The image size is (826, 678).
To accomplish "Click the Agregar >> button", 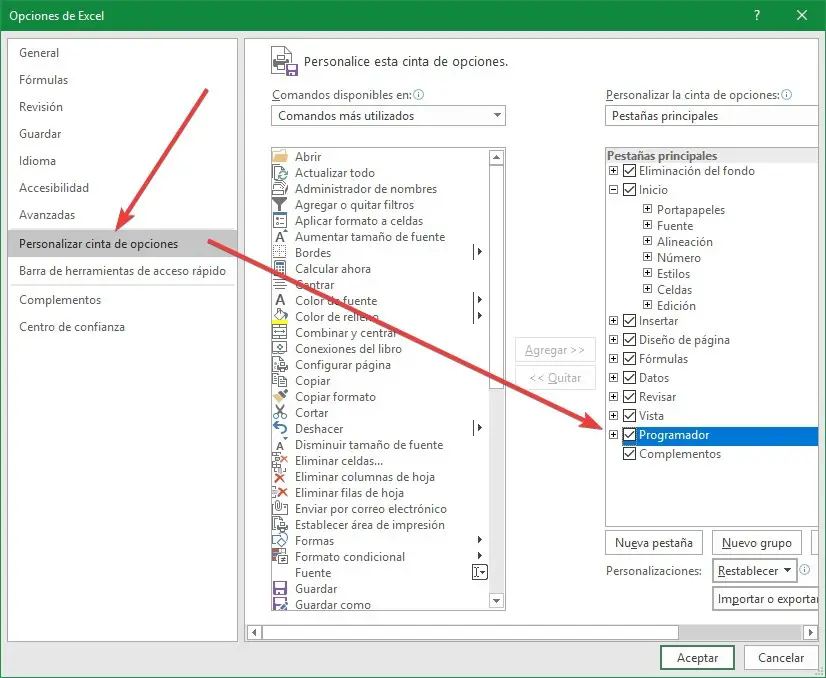I will [555, 350].
